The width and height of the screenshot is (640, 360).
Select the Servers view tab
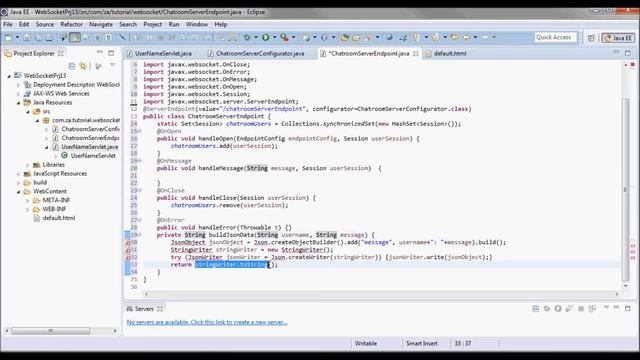(144, 309)
